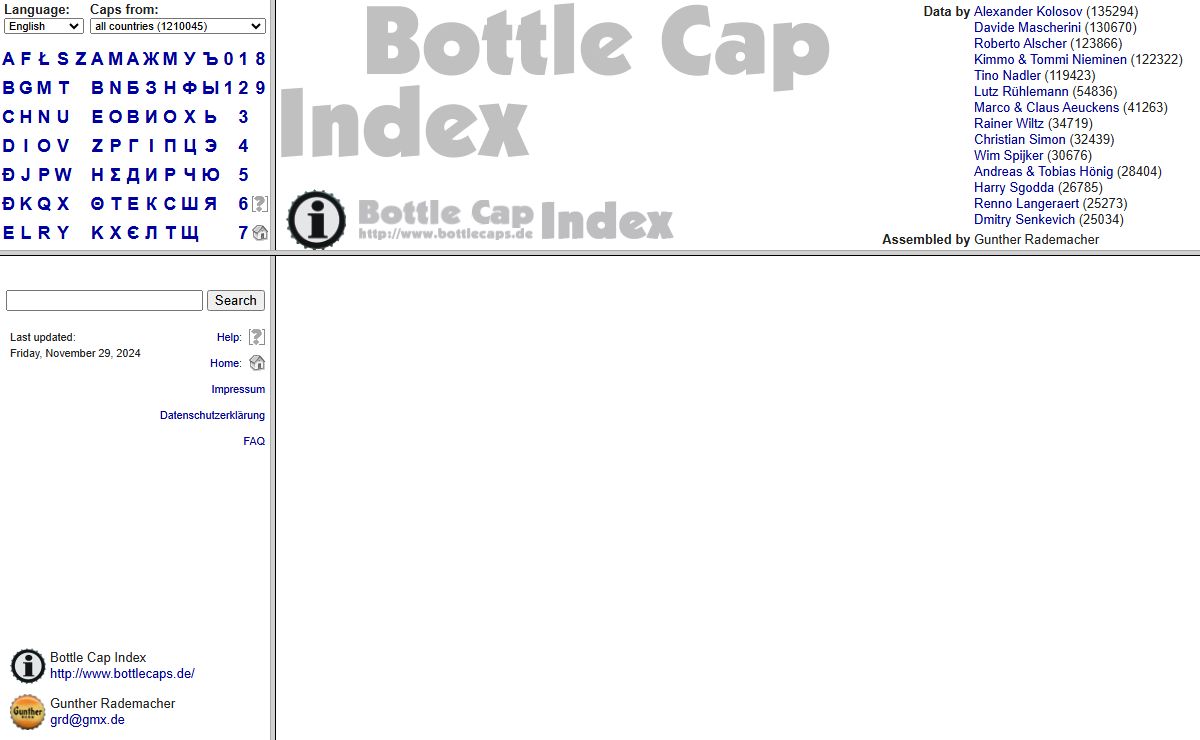1200x740 pixels.
Task: Select digit 9 in the index
Action: click(260, 88)
